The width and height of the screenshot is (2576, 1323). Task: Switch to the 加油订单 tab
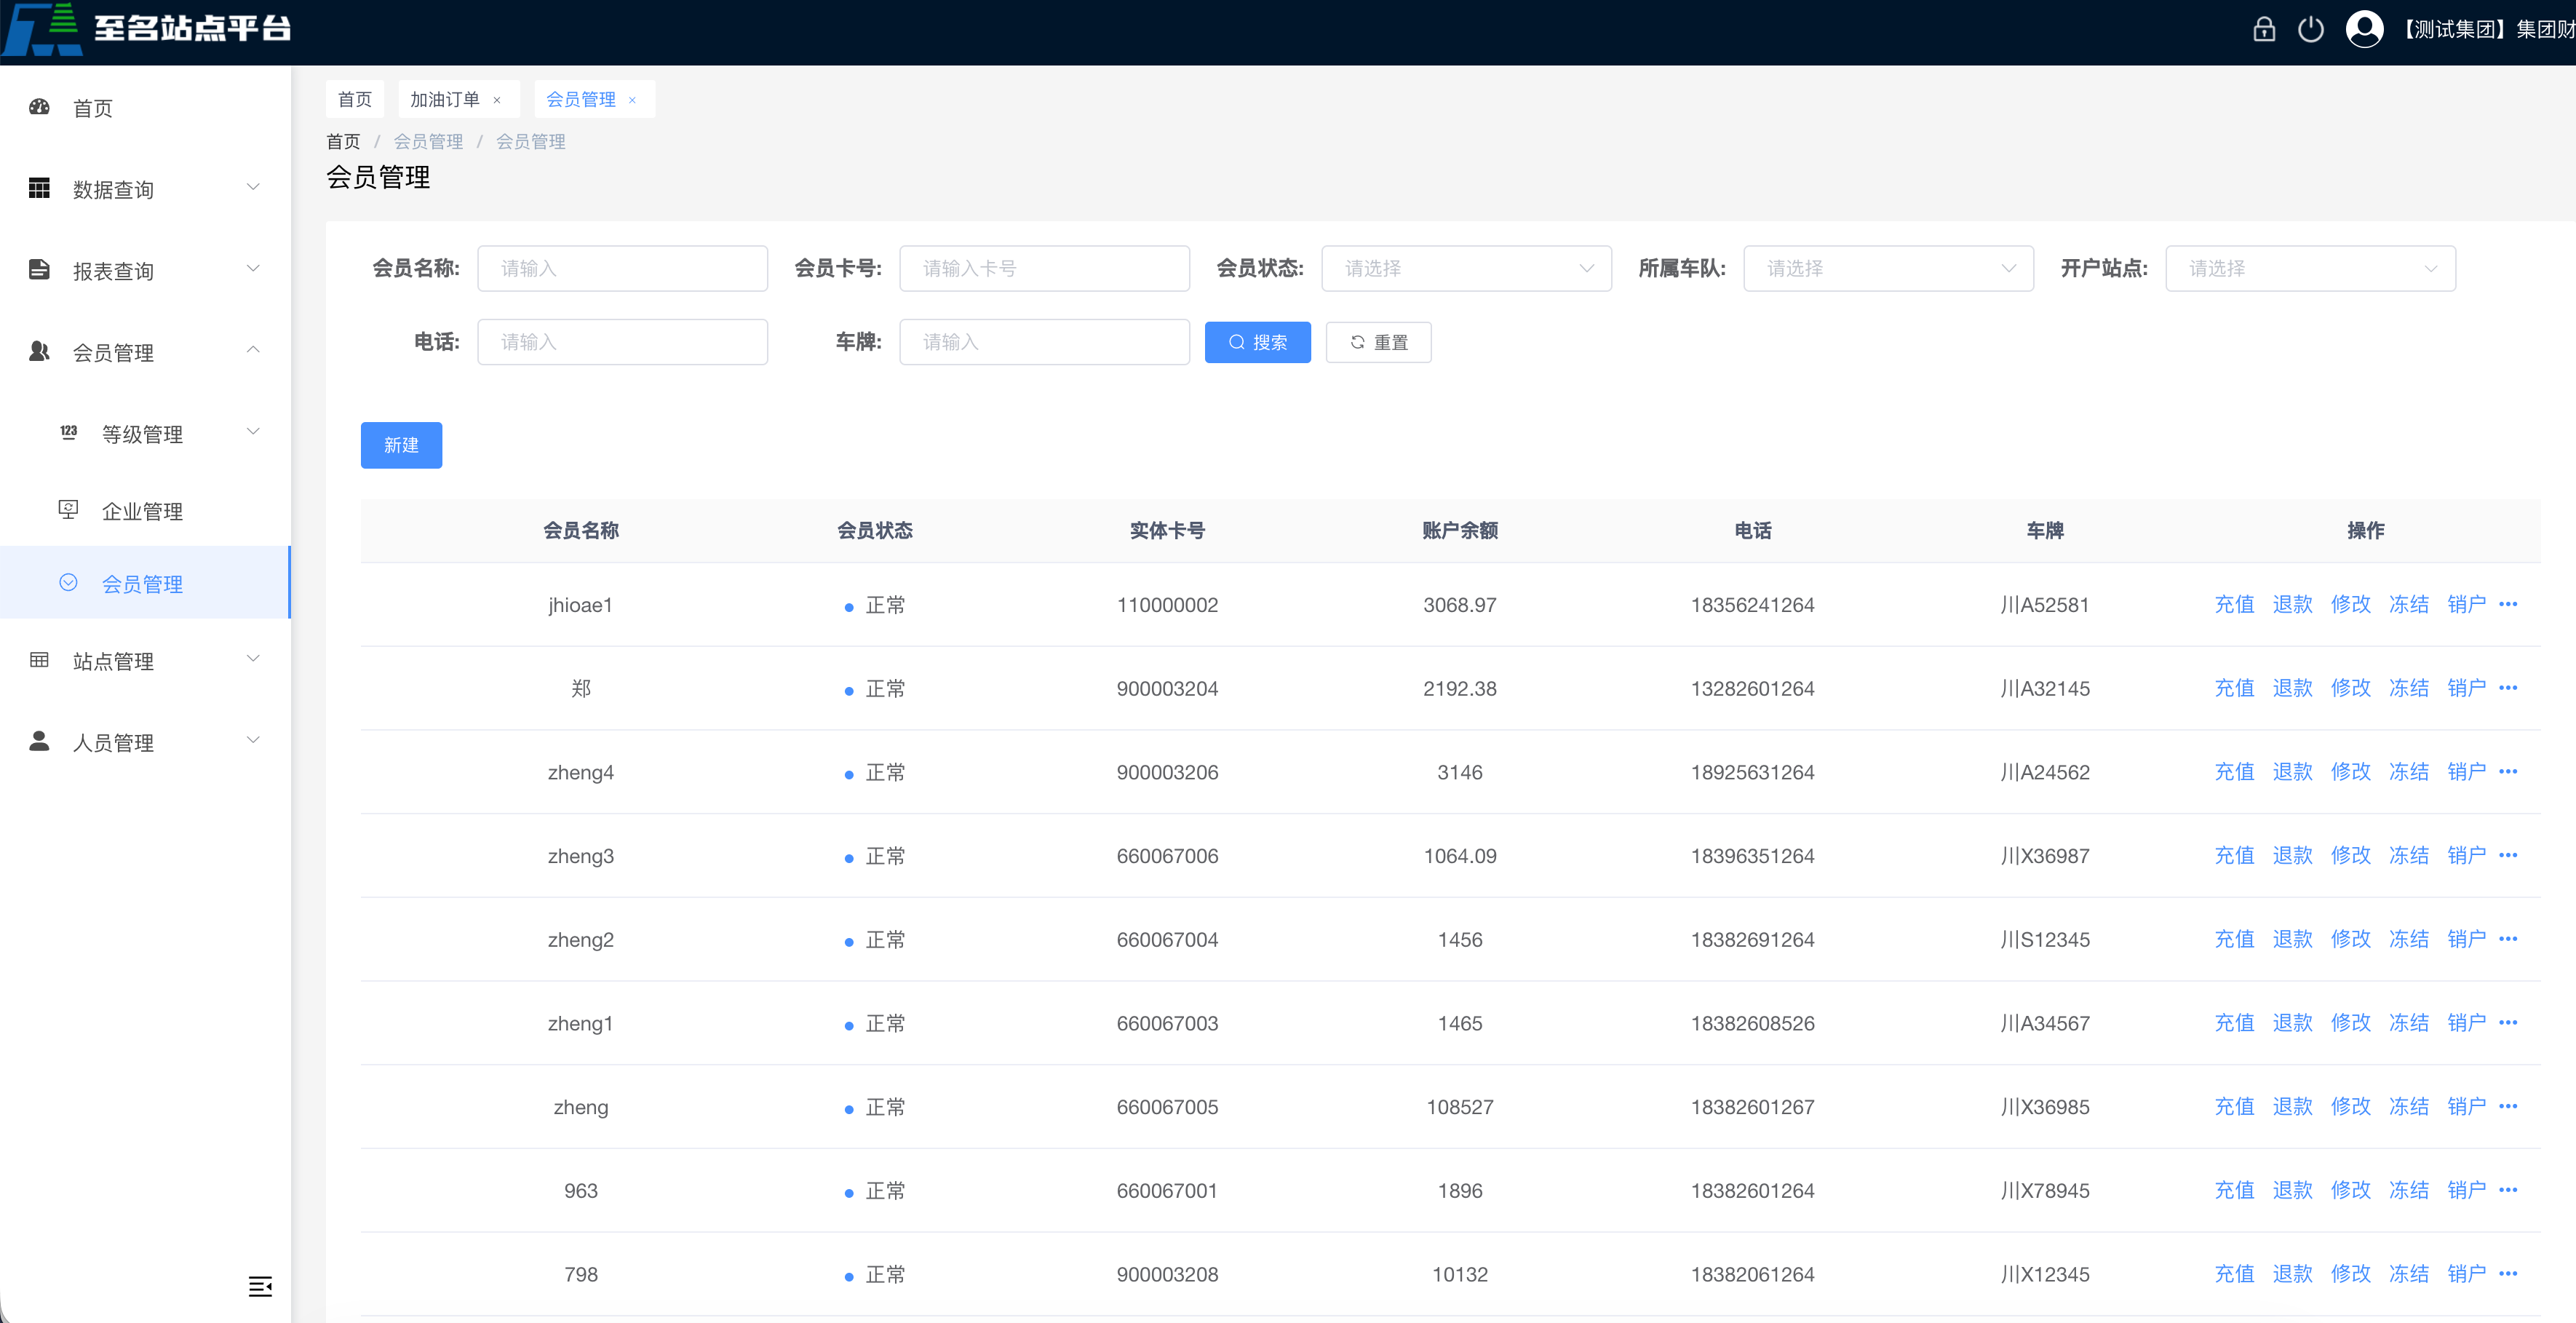[x=445, y=100]
